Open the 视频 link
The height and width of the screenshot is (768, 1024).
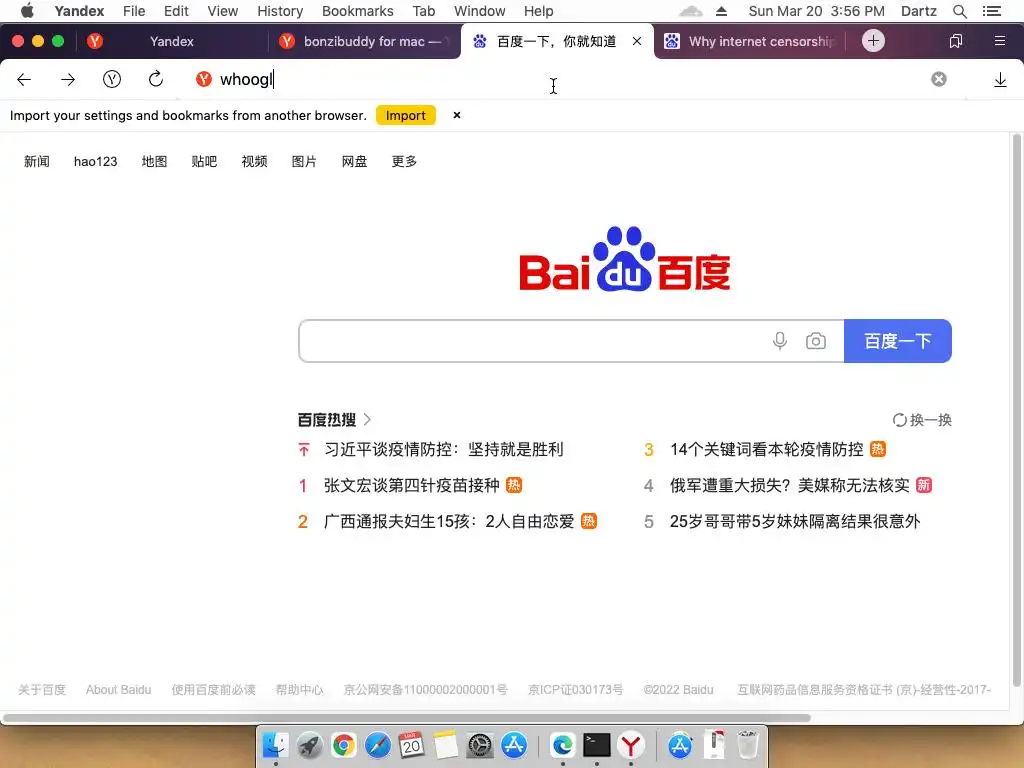(x=254, y=161)
